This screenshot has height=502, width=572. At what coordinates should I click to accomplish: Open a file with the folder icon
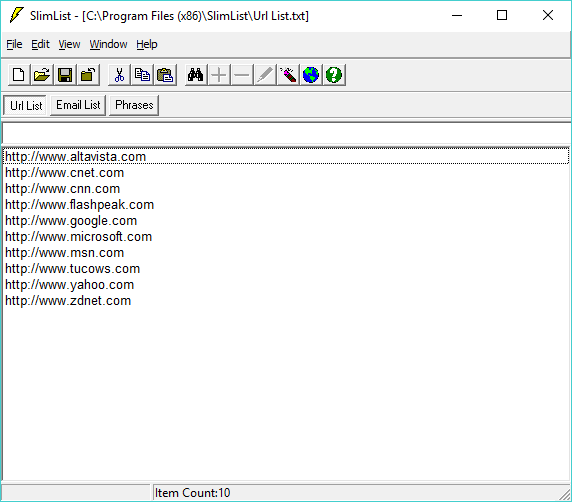click(x=42, y=75)
